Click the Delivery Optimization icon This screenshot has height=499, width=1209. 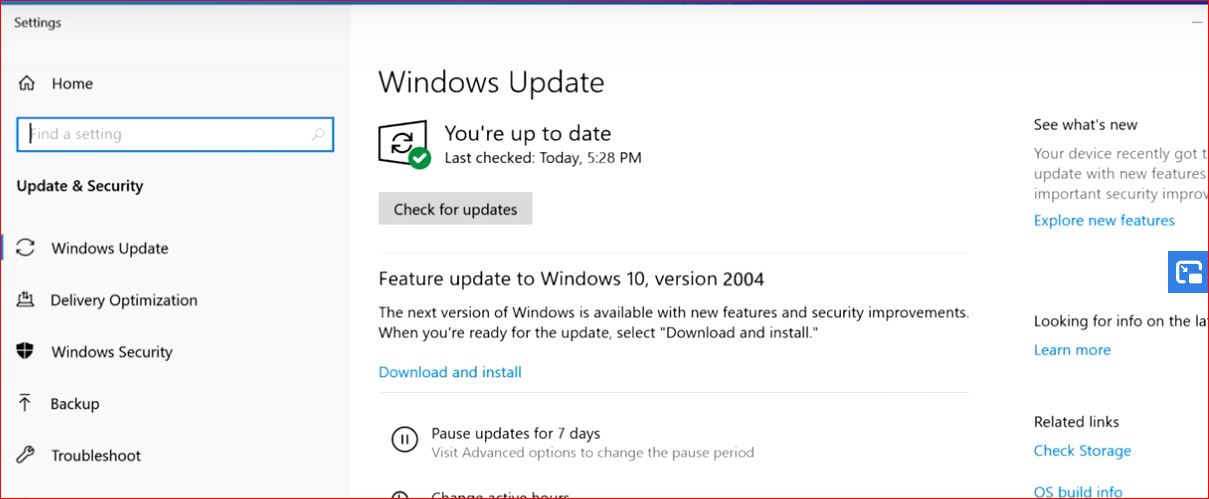(x=26, y=300)
